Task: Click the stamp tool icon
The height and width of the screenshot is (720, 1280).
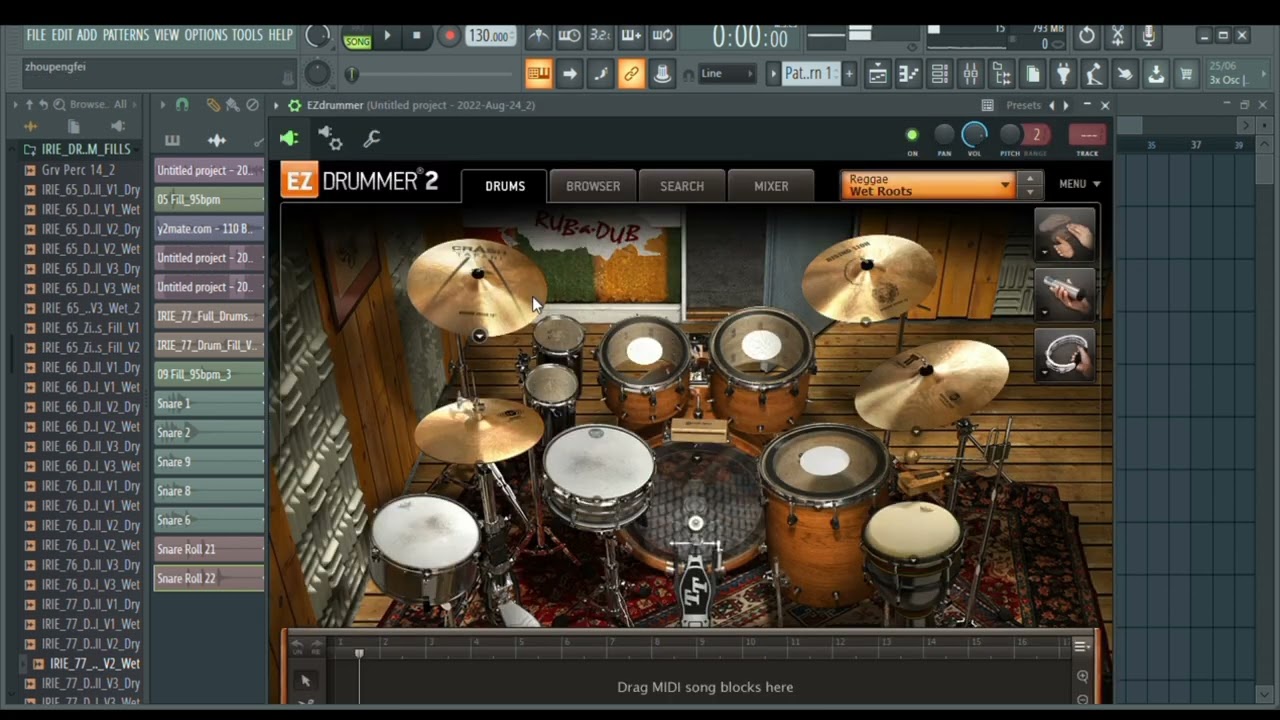Action: click(662, 73)
